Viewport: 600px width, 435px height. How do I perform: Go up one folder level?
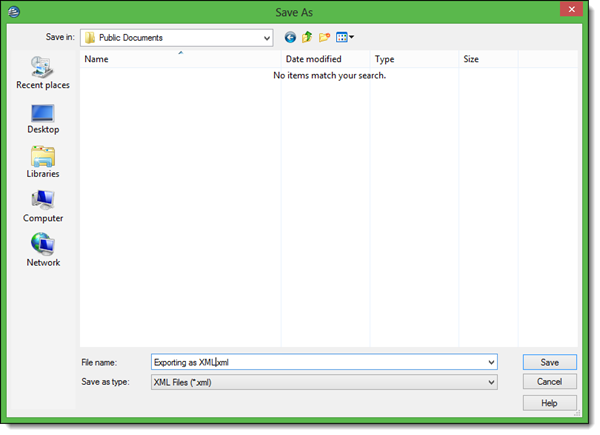coord(307,38)
